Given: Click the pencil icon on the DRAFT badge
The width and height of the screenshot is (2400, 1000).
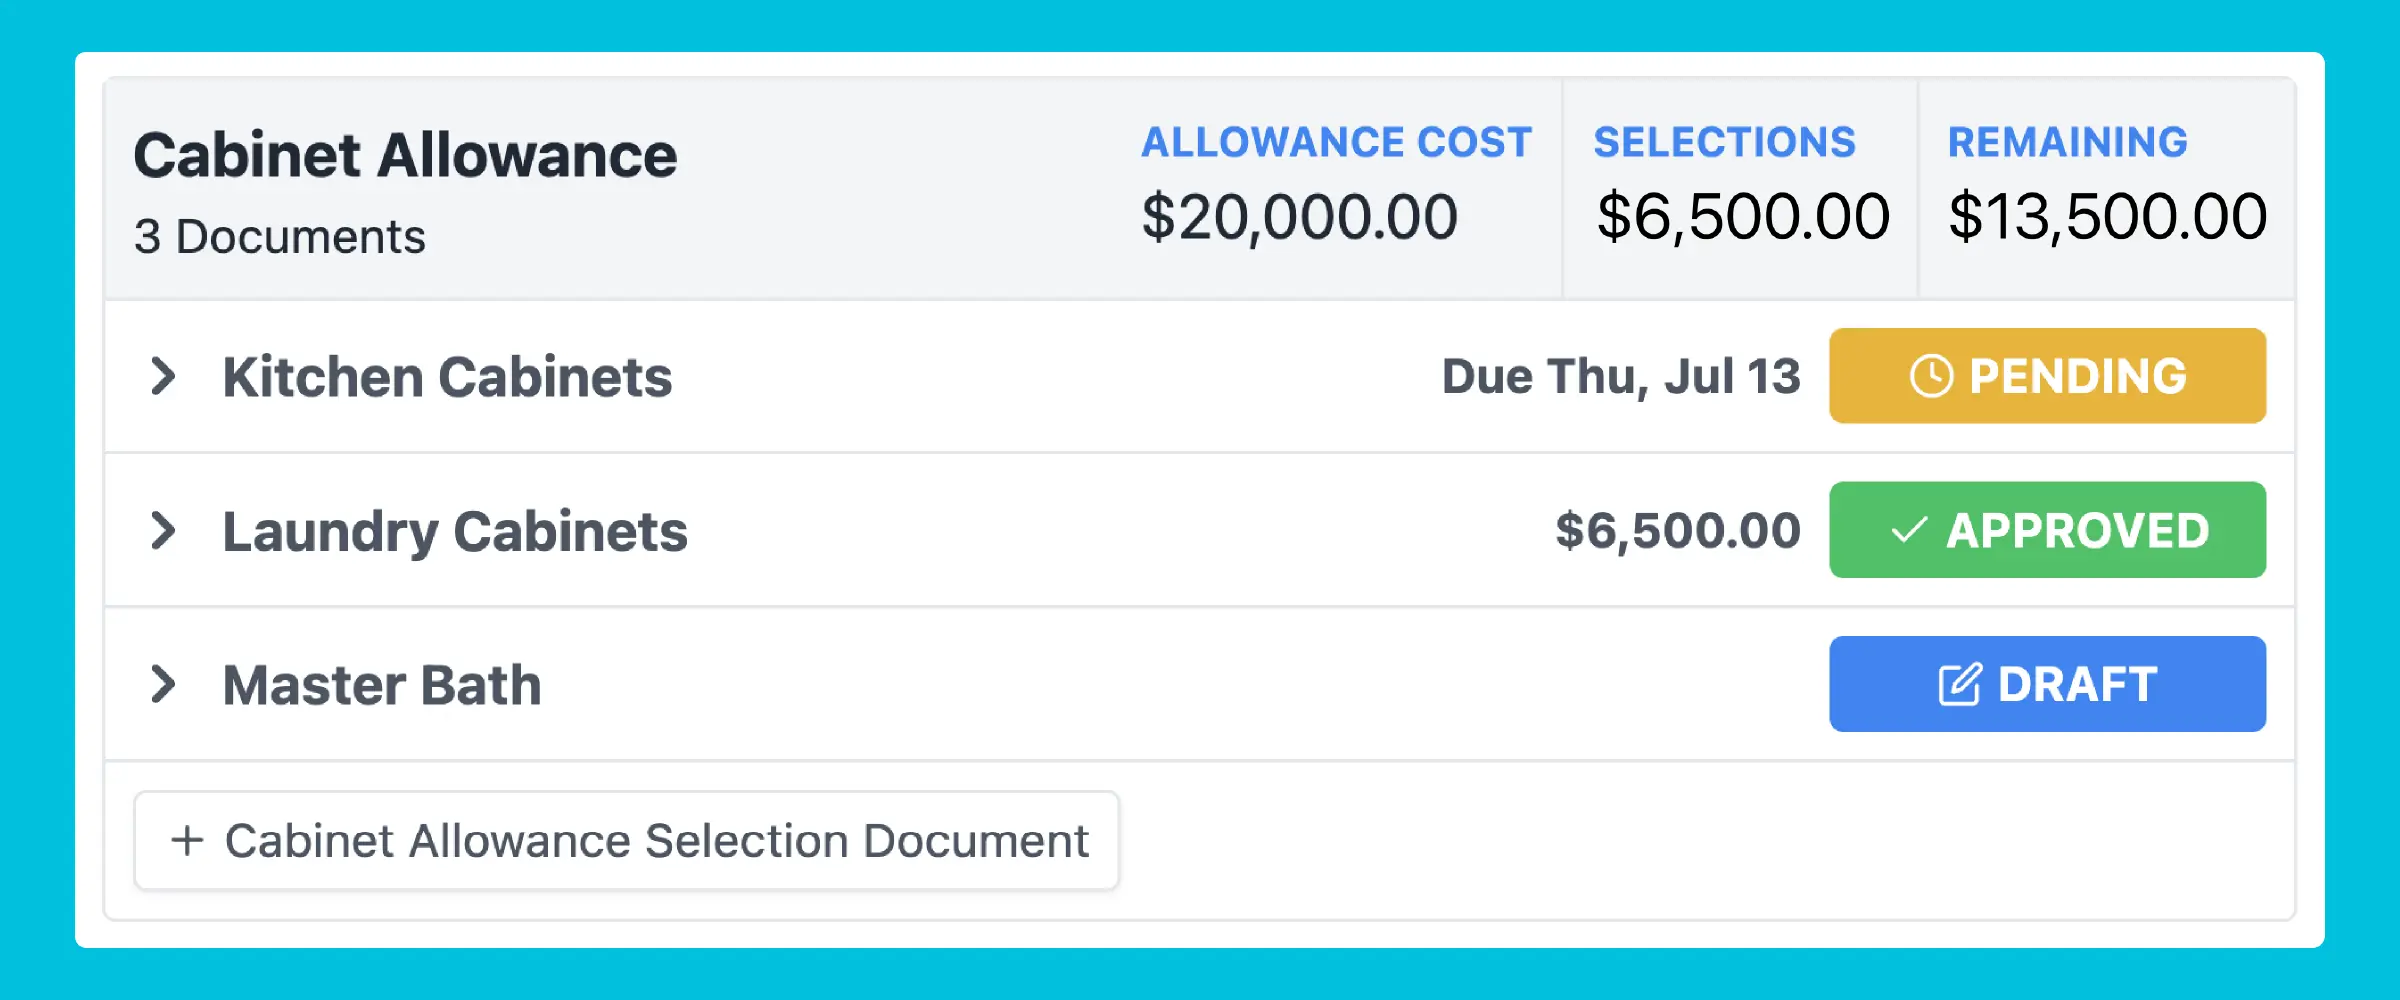Looking at the screenshot, I should (1962, 684).
